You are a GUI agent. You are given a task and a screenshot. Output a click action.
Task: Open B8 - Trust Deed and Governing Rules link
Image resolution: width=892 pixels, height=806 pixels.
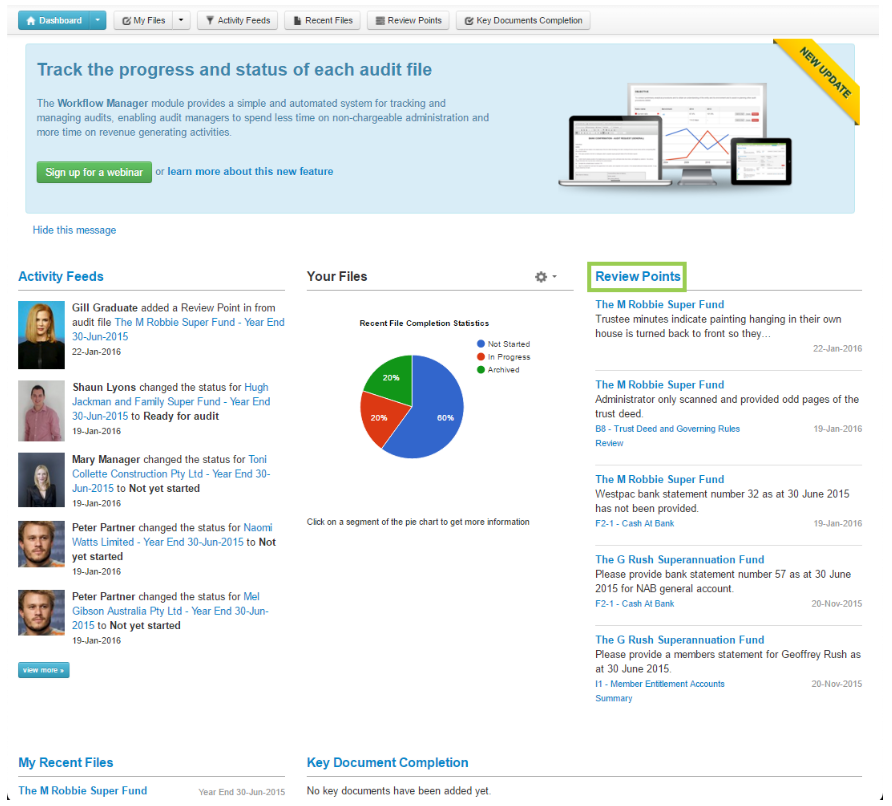[x=667, y=429]
